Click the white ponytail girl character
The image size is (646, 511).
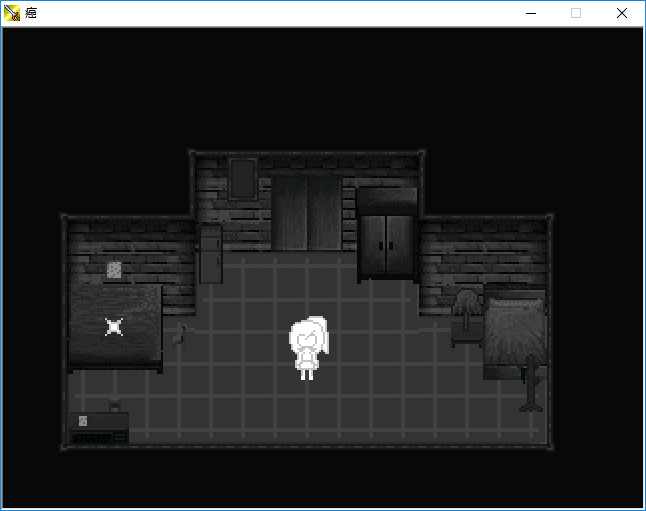coord(309,348)
